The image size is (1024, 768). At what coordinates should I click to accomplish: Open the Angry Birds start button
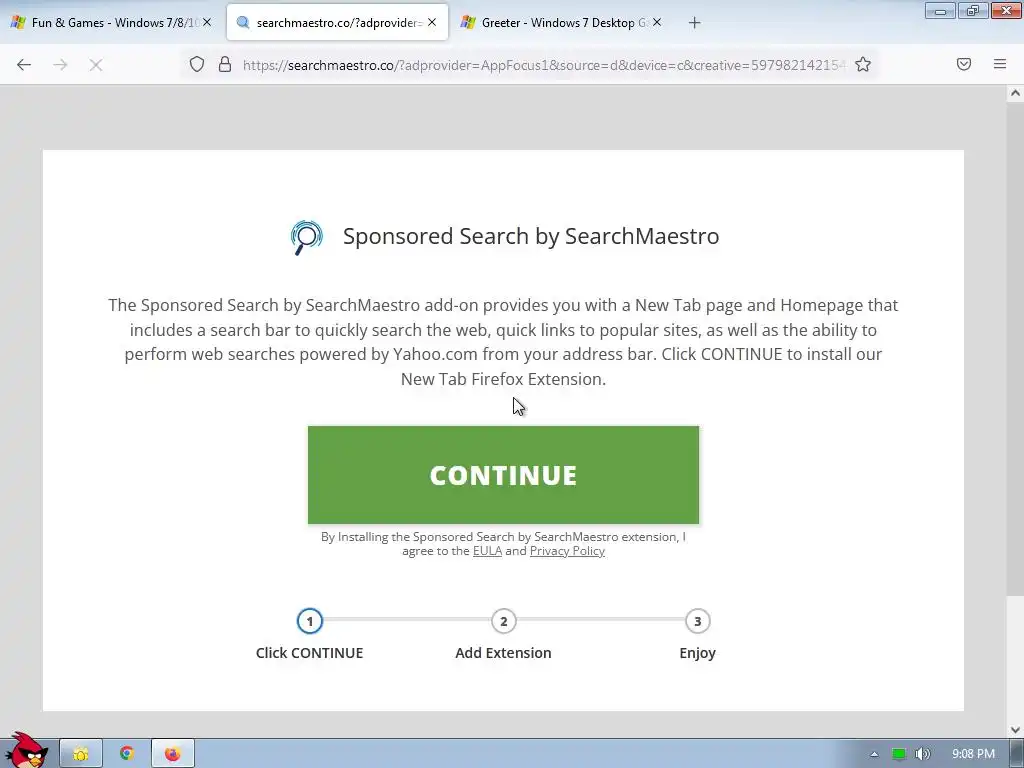coord(25,751)
